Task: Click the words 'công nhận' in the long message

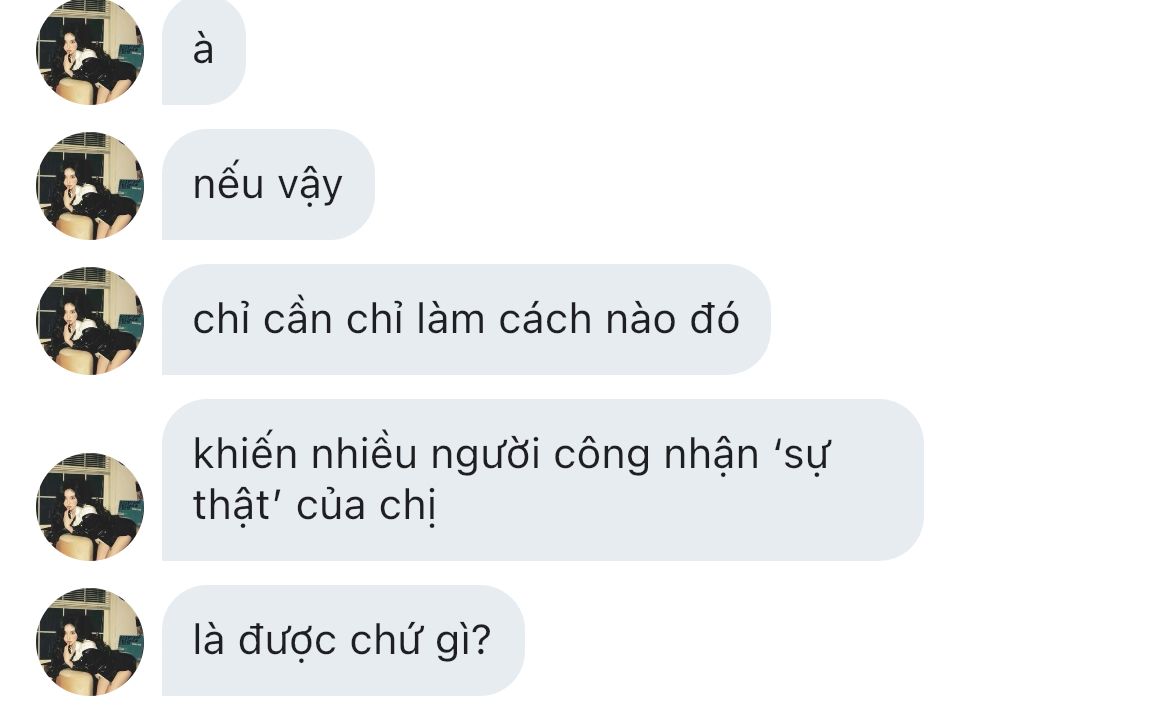Action: 656,456
